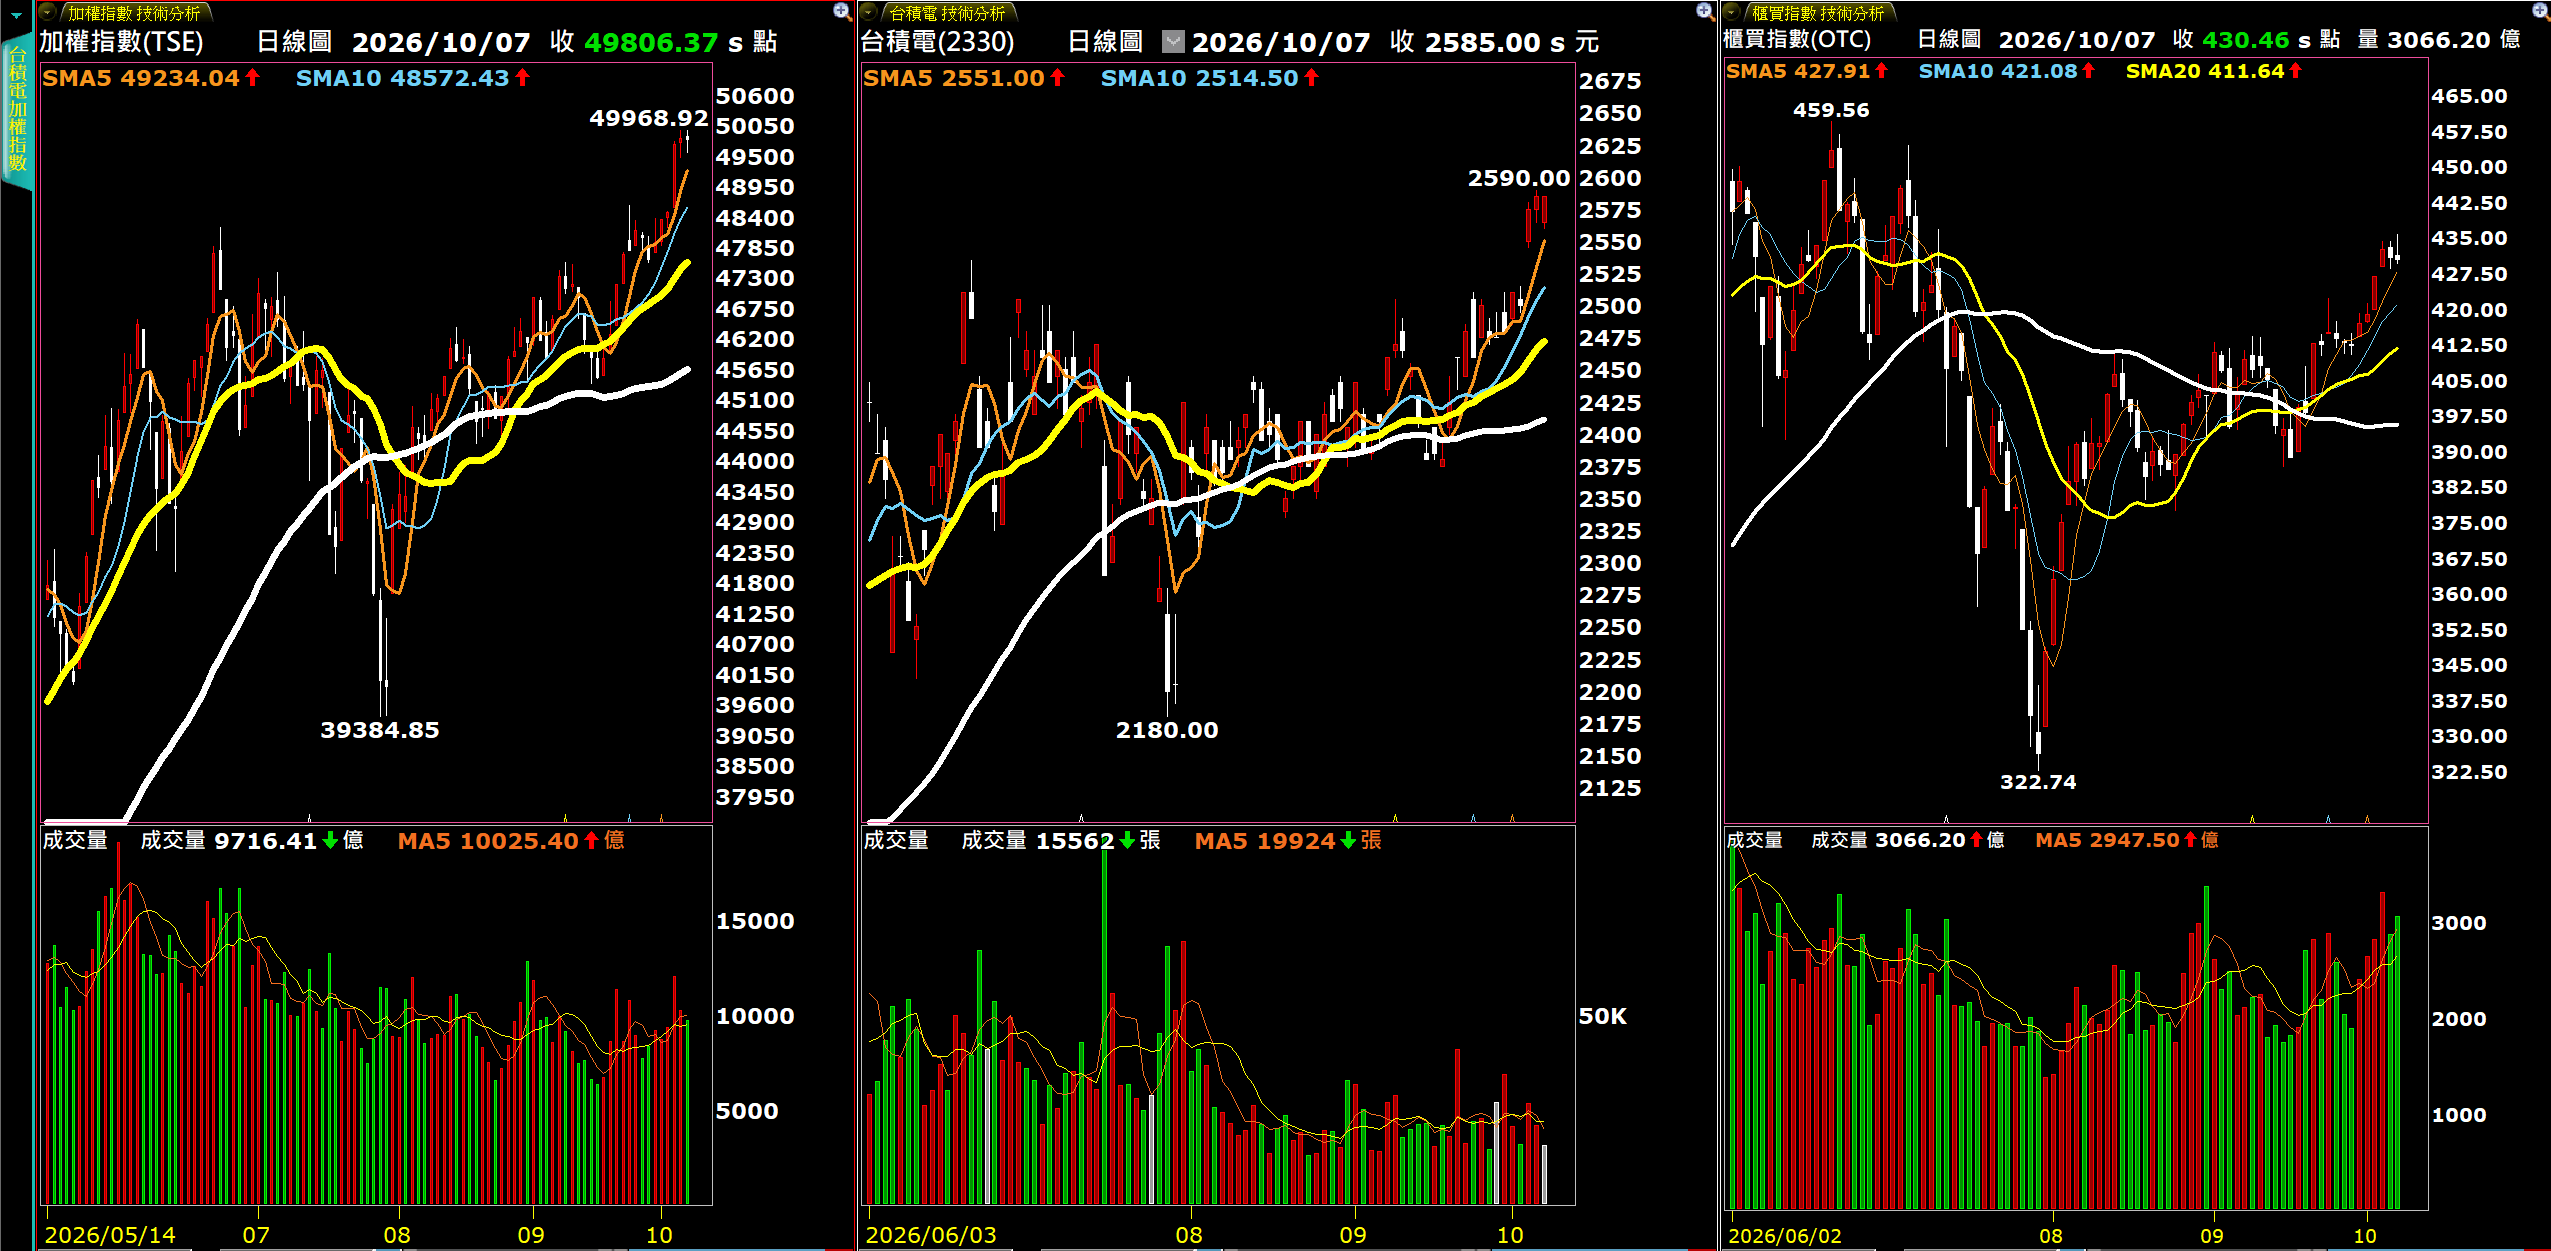The width and height of the screenshot is (2551, 1251).
Task: Select SMA5 49234.04 indicator in TSE chart
Action: point(151,78)
